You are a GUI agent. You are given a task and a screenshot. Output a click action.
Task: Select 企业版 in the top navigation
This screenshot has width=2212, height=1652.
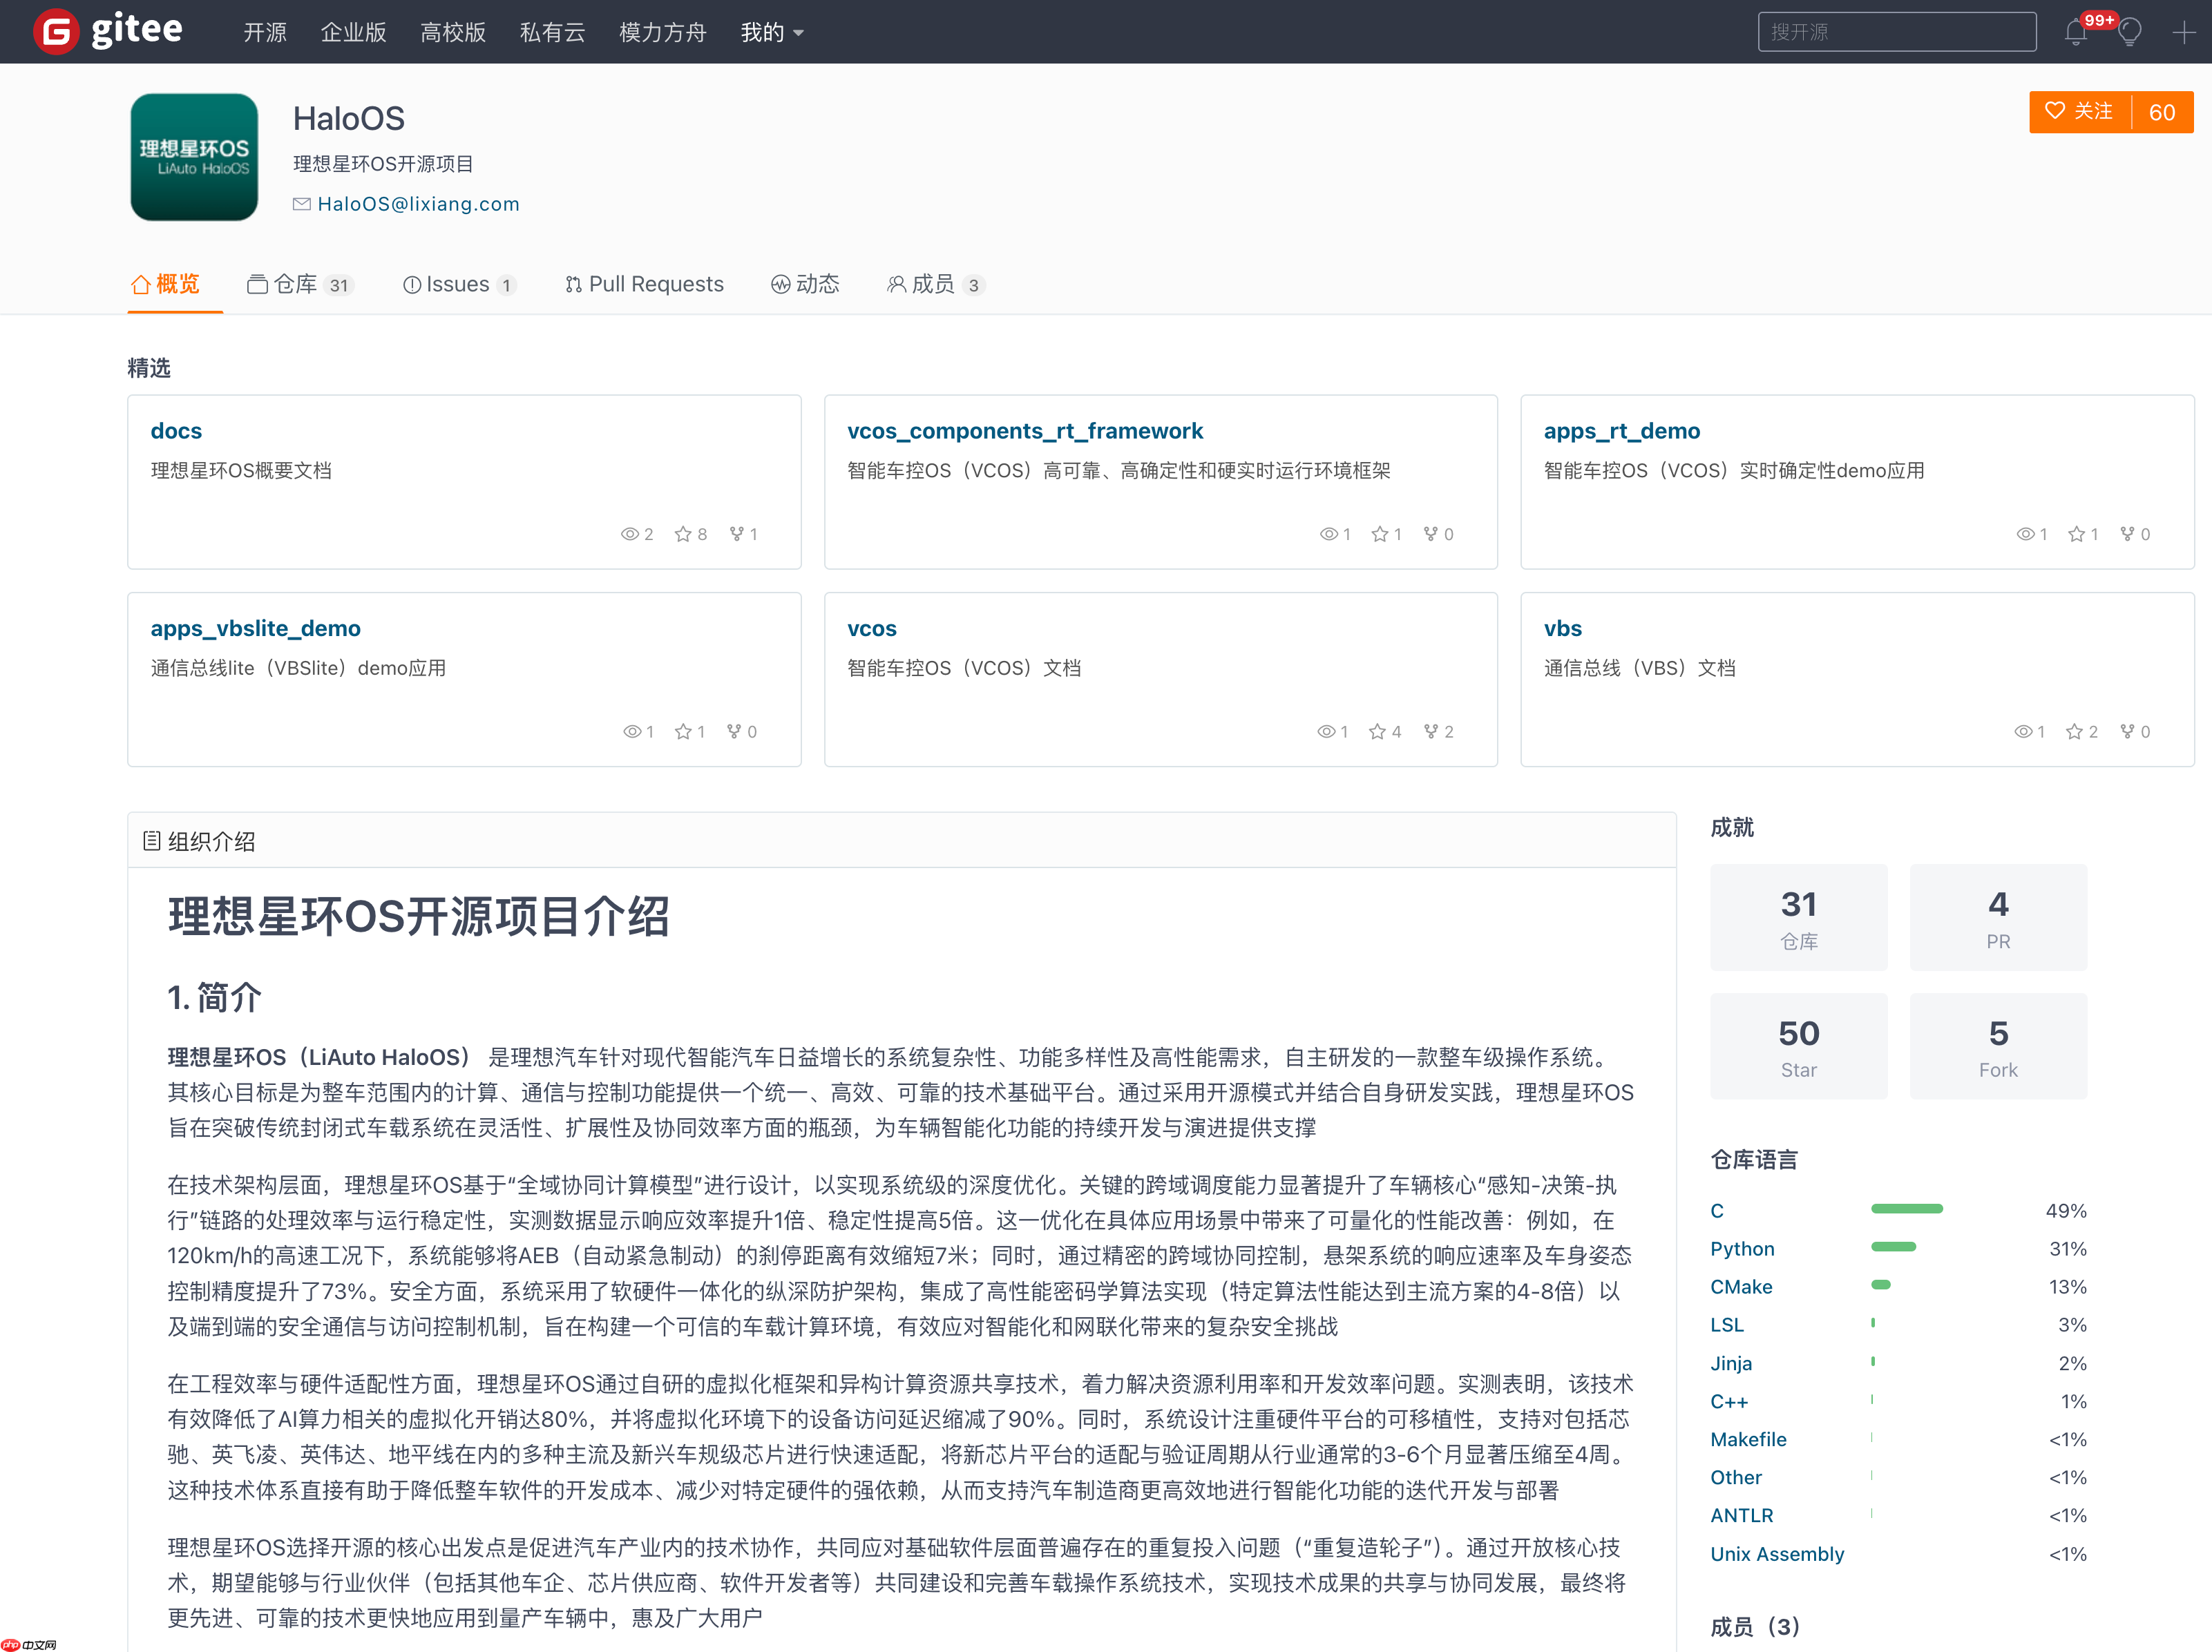coord(353,32)
